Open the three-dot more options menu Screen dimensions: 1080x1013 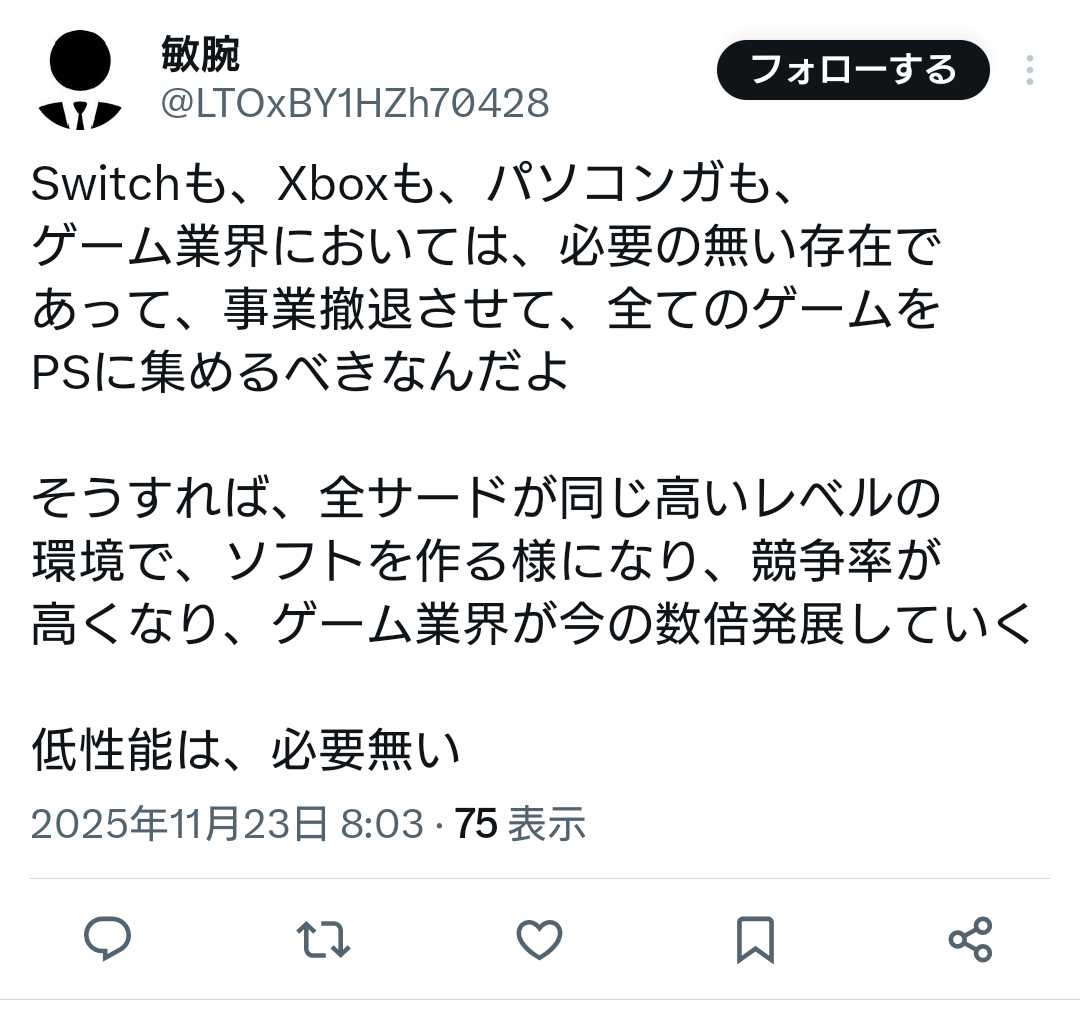[x=1030, y=70]
